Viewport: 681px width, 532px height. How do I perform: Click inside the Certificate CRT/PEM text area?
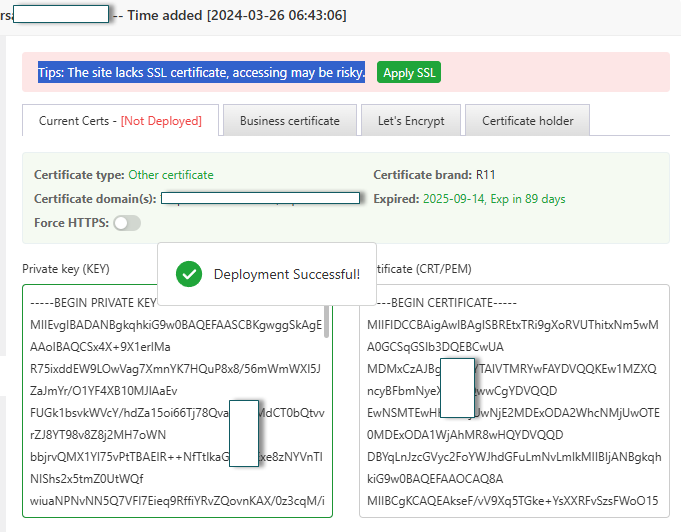tap(514, 401)
